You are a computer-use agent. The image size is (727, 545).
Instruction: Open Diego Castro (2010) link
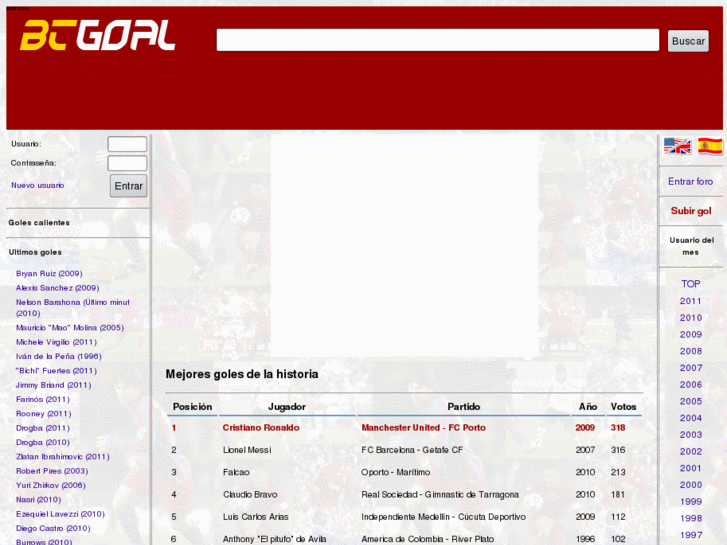coord(53,529)
